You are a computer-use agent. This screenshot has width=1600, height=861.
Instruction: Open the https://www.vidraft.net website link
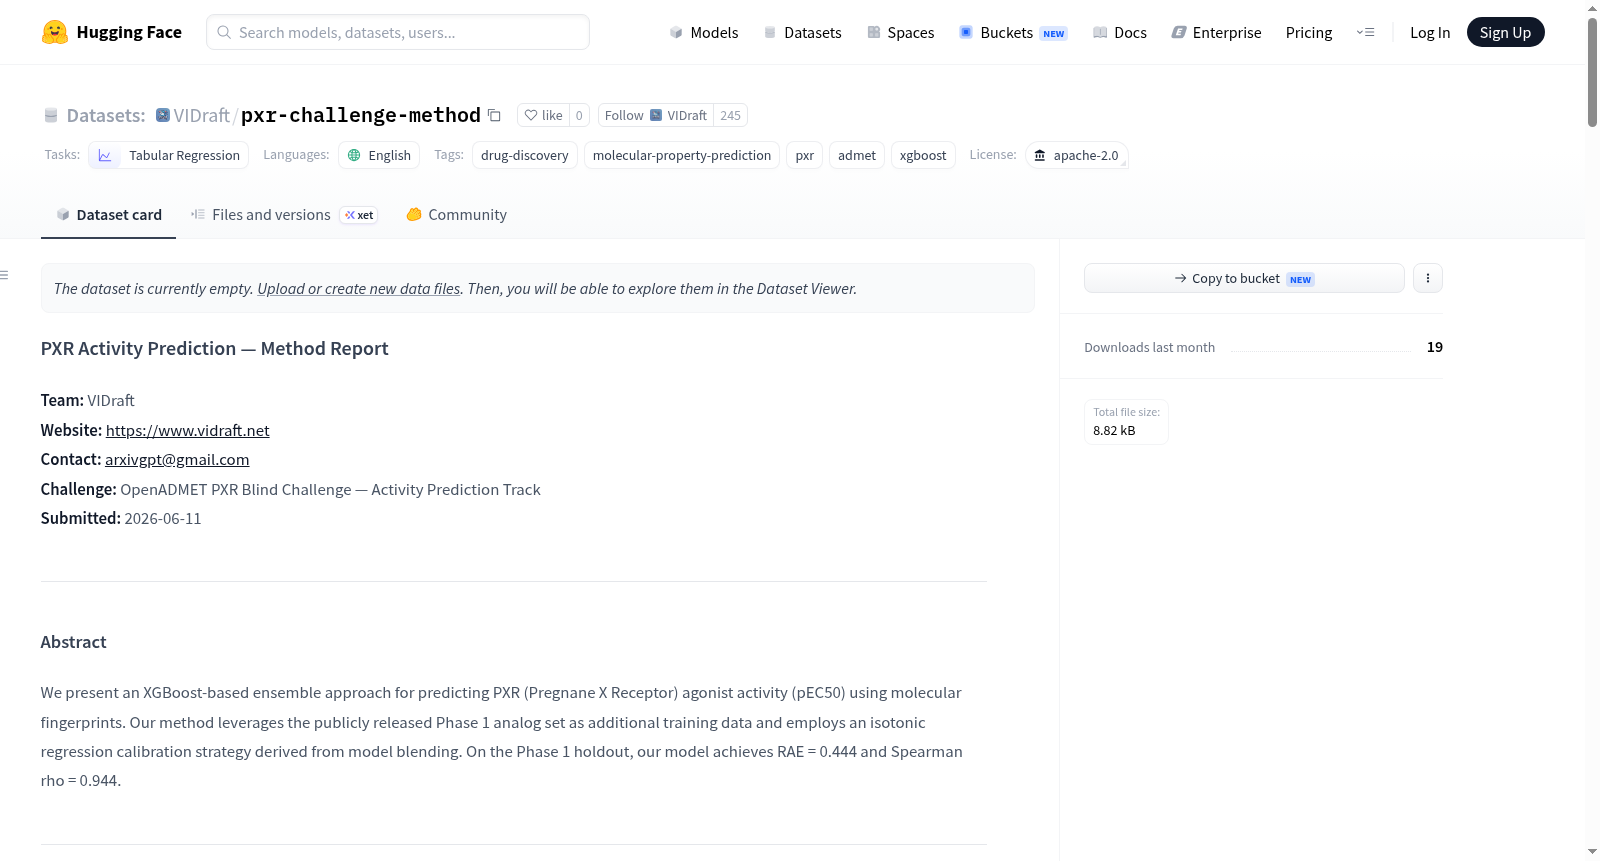(188, 430)
